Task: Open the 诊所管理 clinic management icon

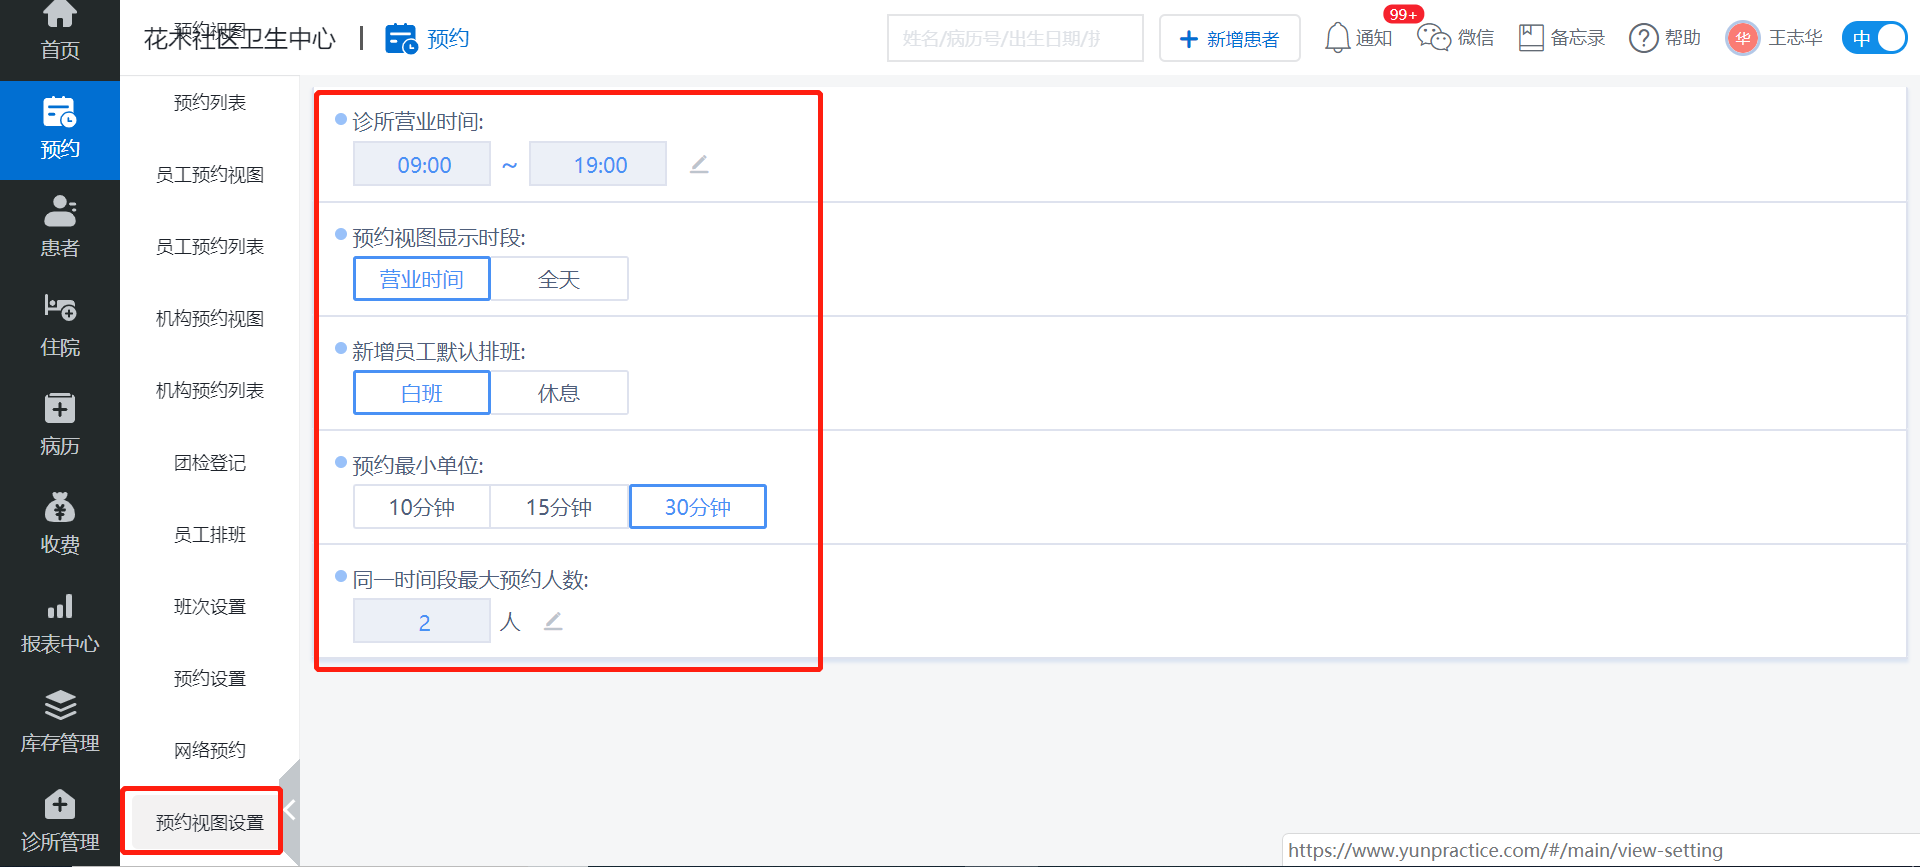Action: coord(60,804)
